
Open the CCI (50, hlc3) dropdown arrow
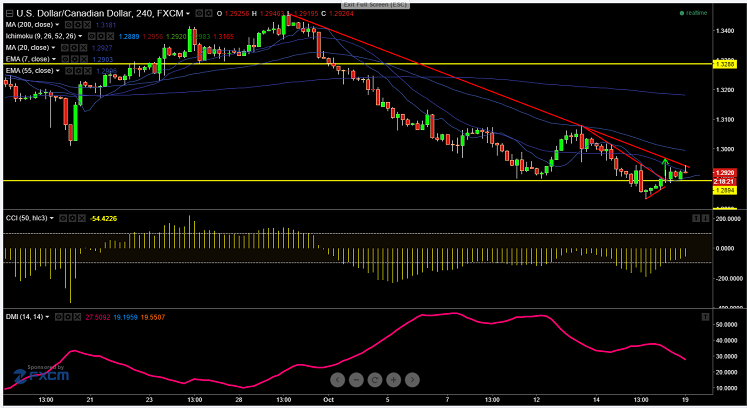51,218
